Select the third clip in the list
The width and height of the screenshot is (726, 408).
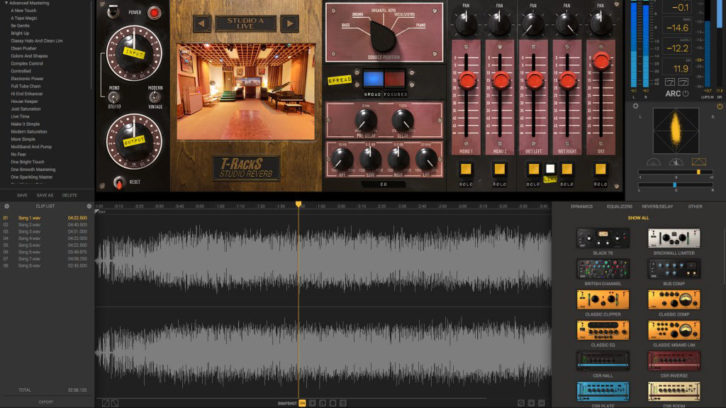click(x=45, y=232)
